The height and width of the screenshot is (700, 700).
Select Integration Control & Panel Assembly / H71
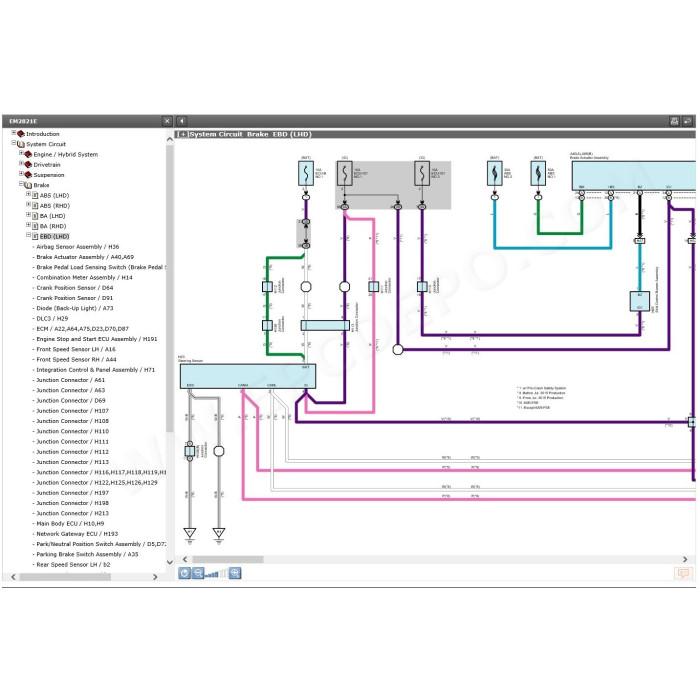tap(96, 370)
